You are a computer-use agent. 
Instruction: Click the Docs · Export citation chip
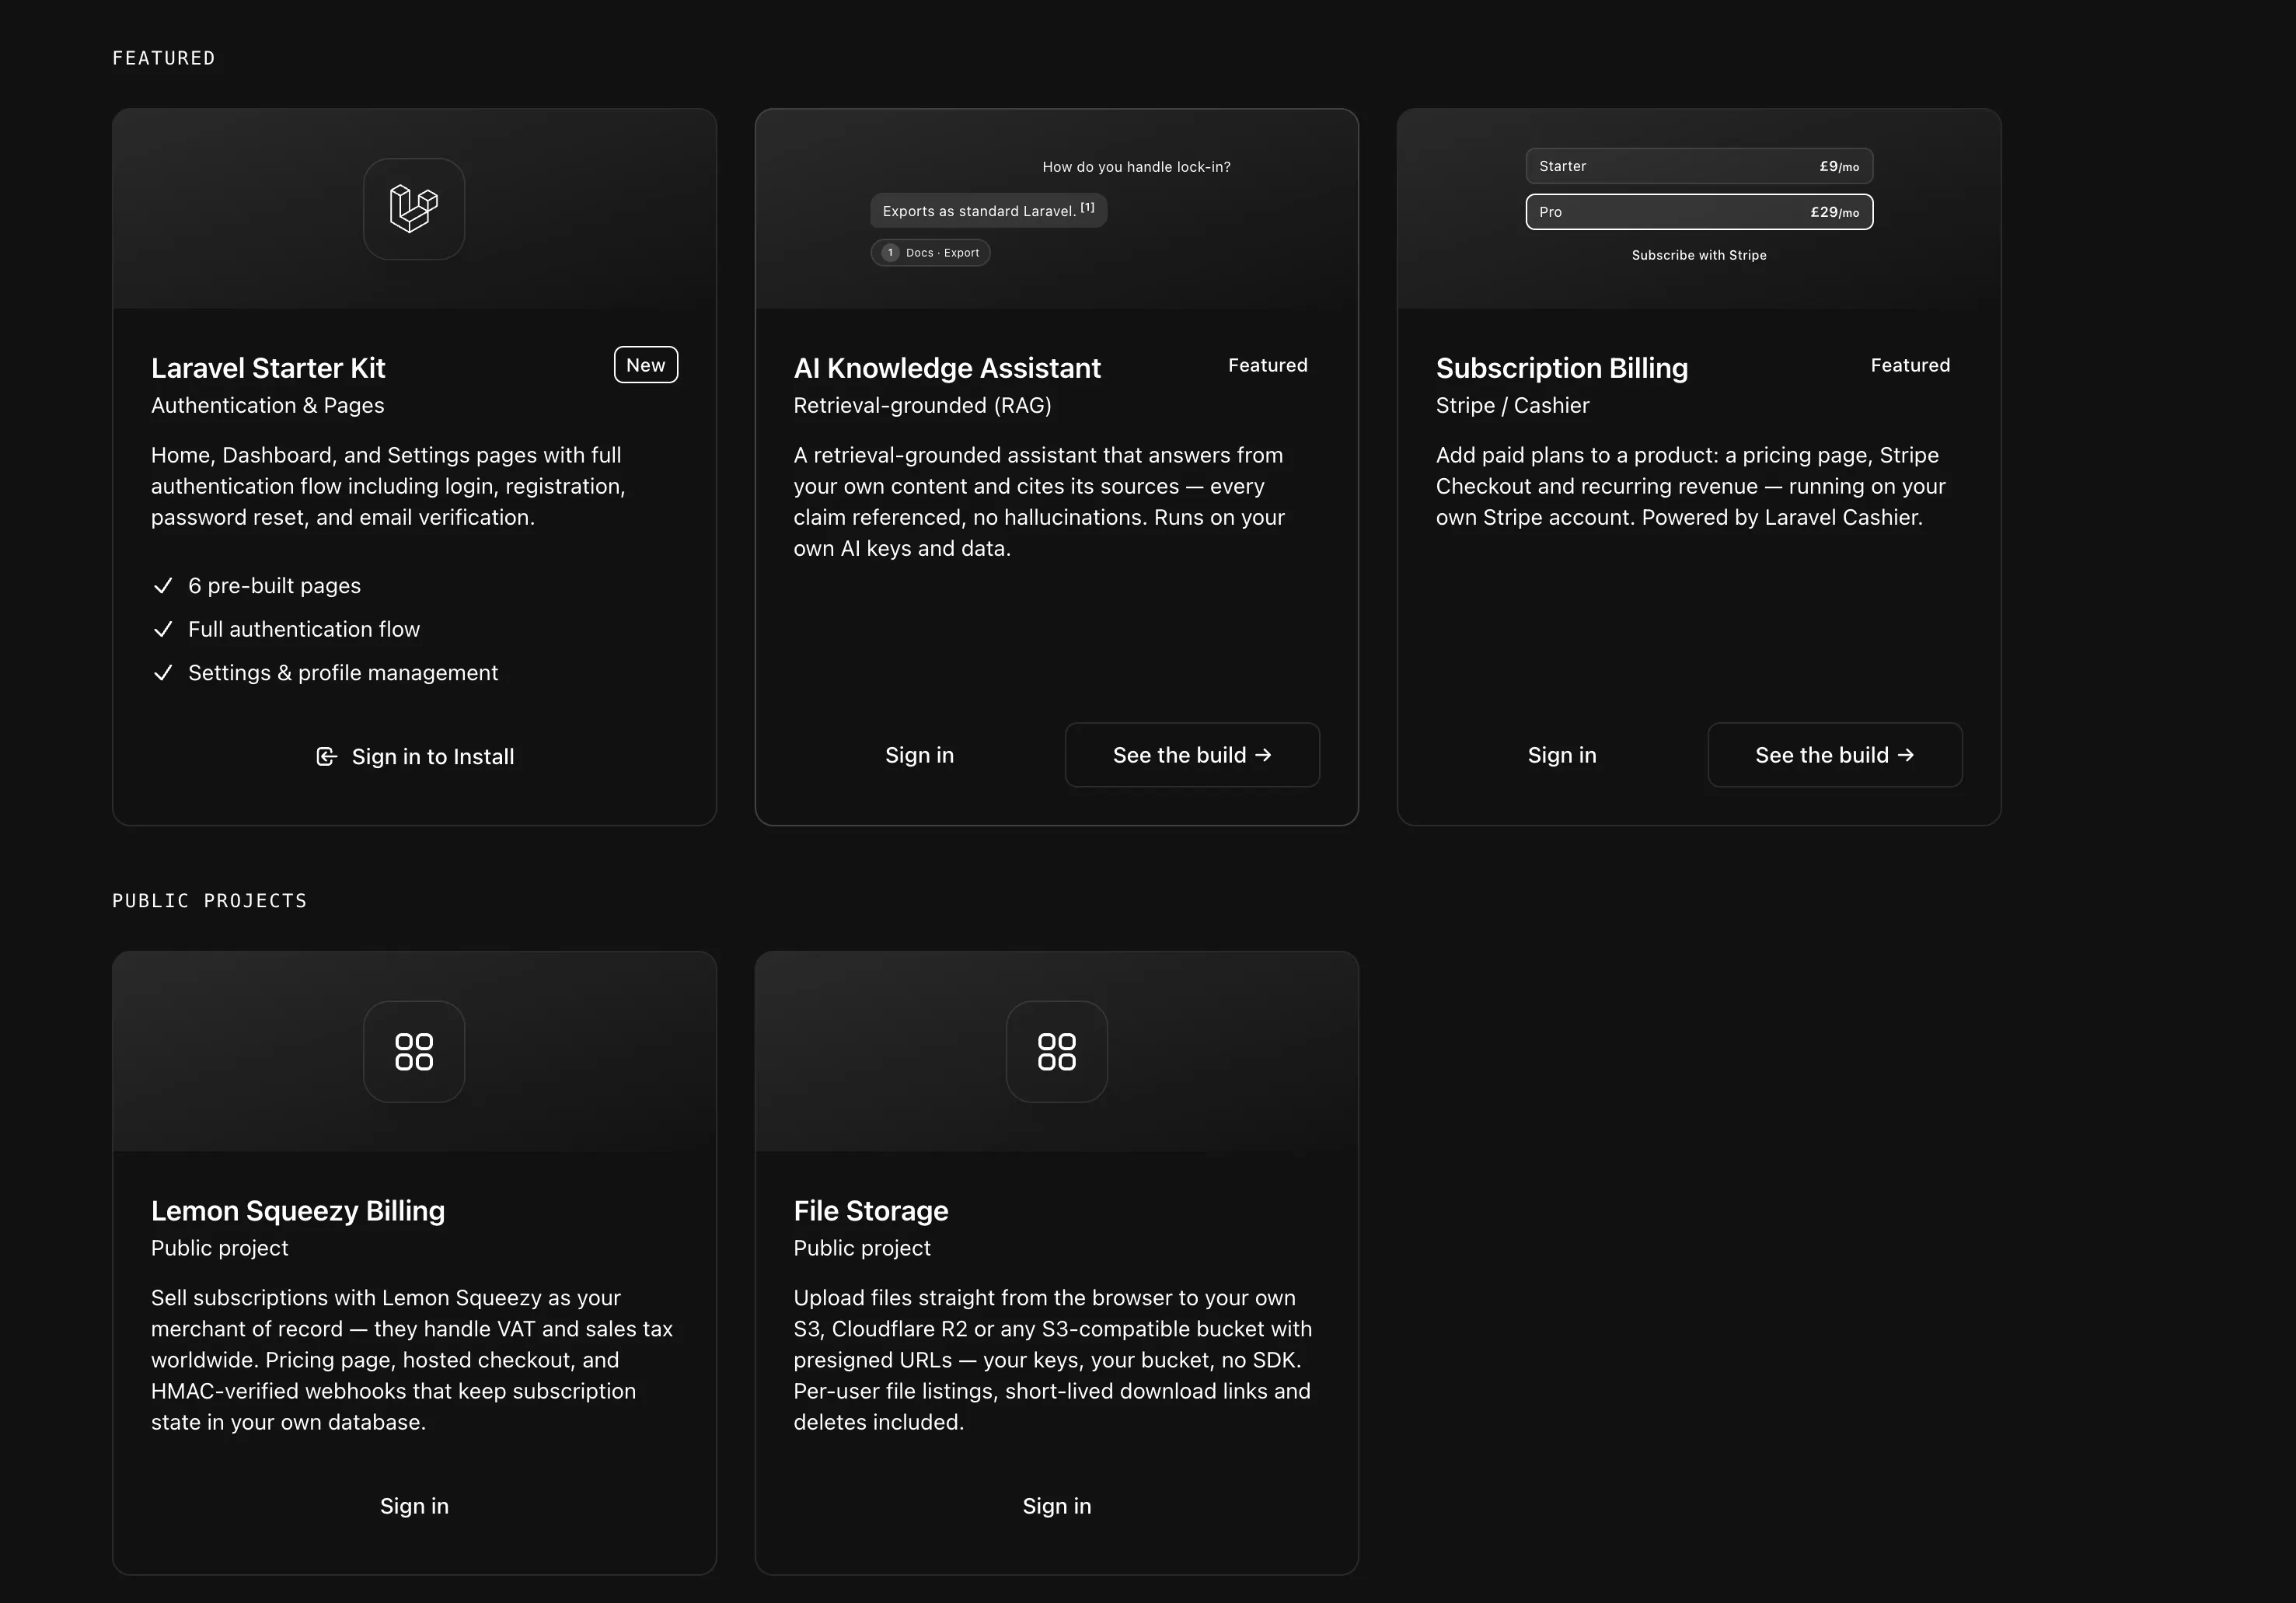tap(931, 253)
